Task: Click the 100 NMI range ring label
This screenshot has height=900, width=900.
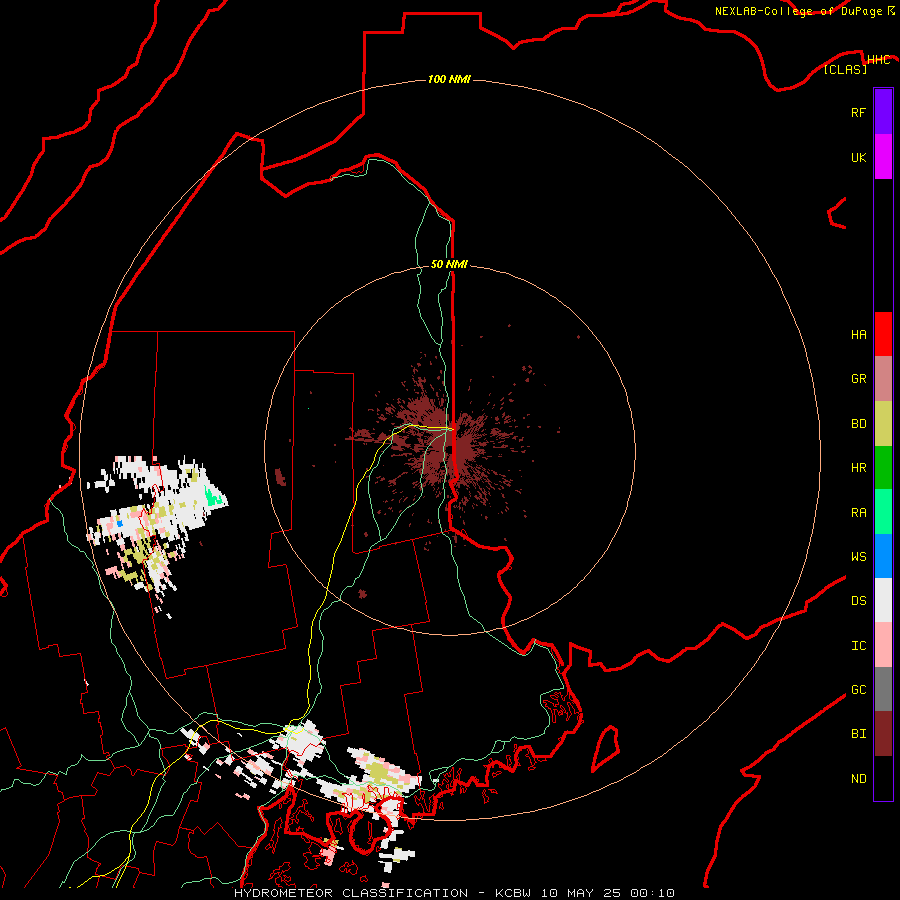Action: click(449, 79)
